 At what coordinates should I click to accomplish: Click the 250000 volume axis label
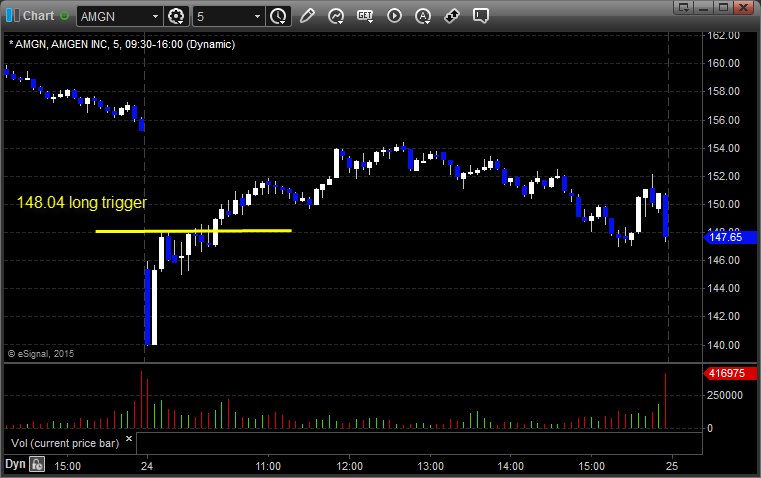coord(725,395)
